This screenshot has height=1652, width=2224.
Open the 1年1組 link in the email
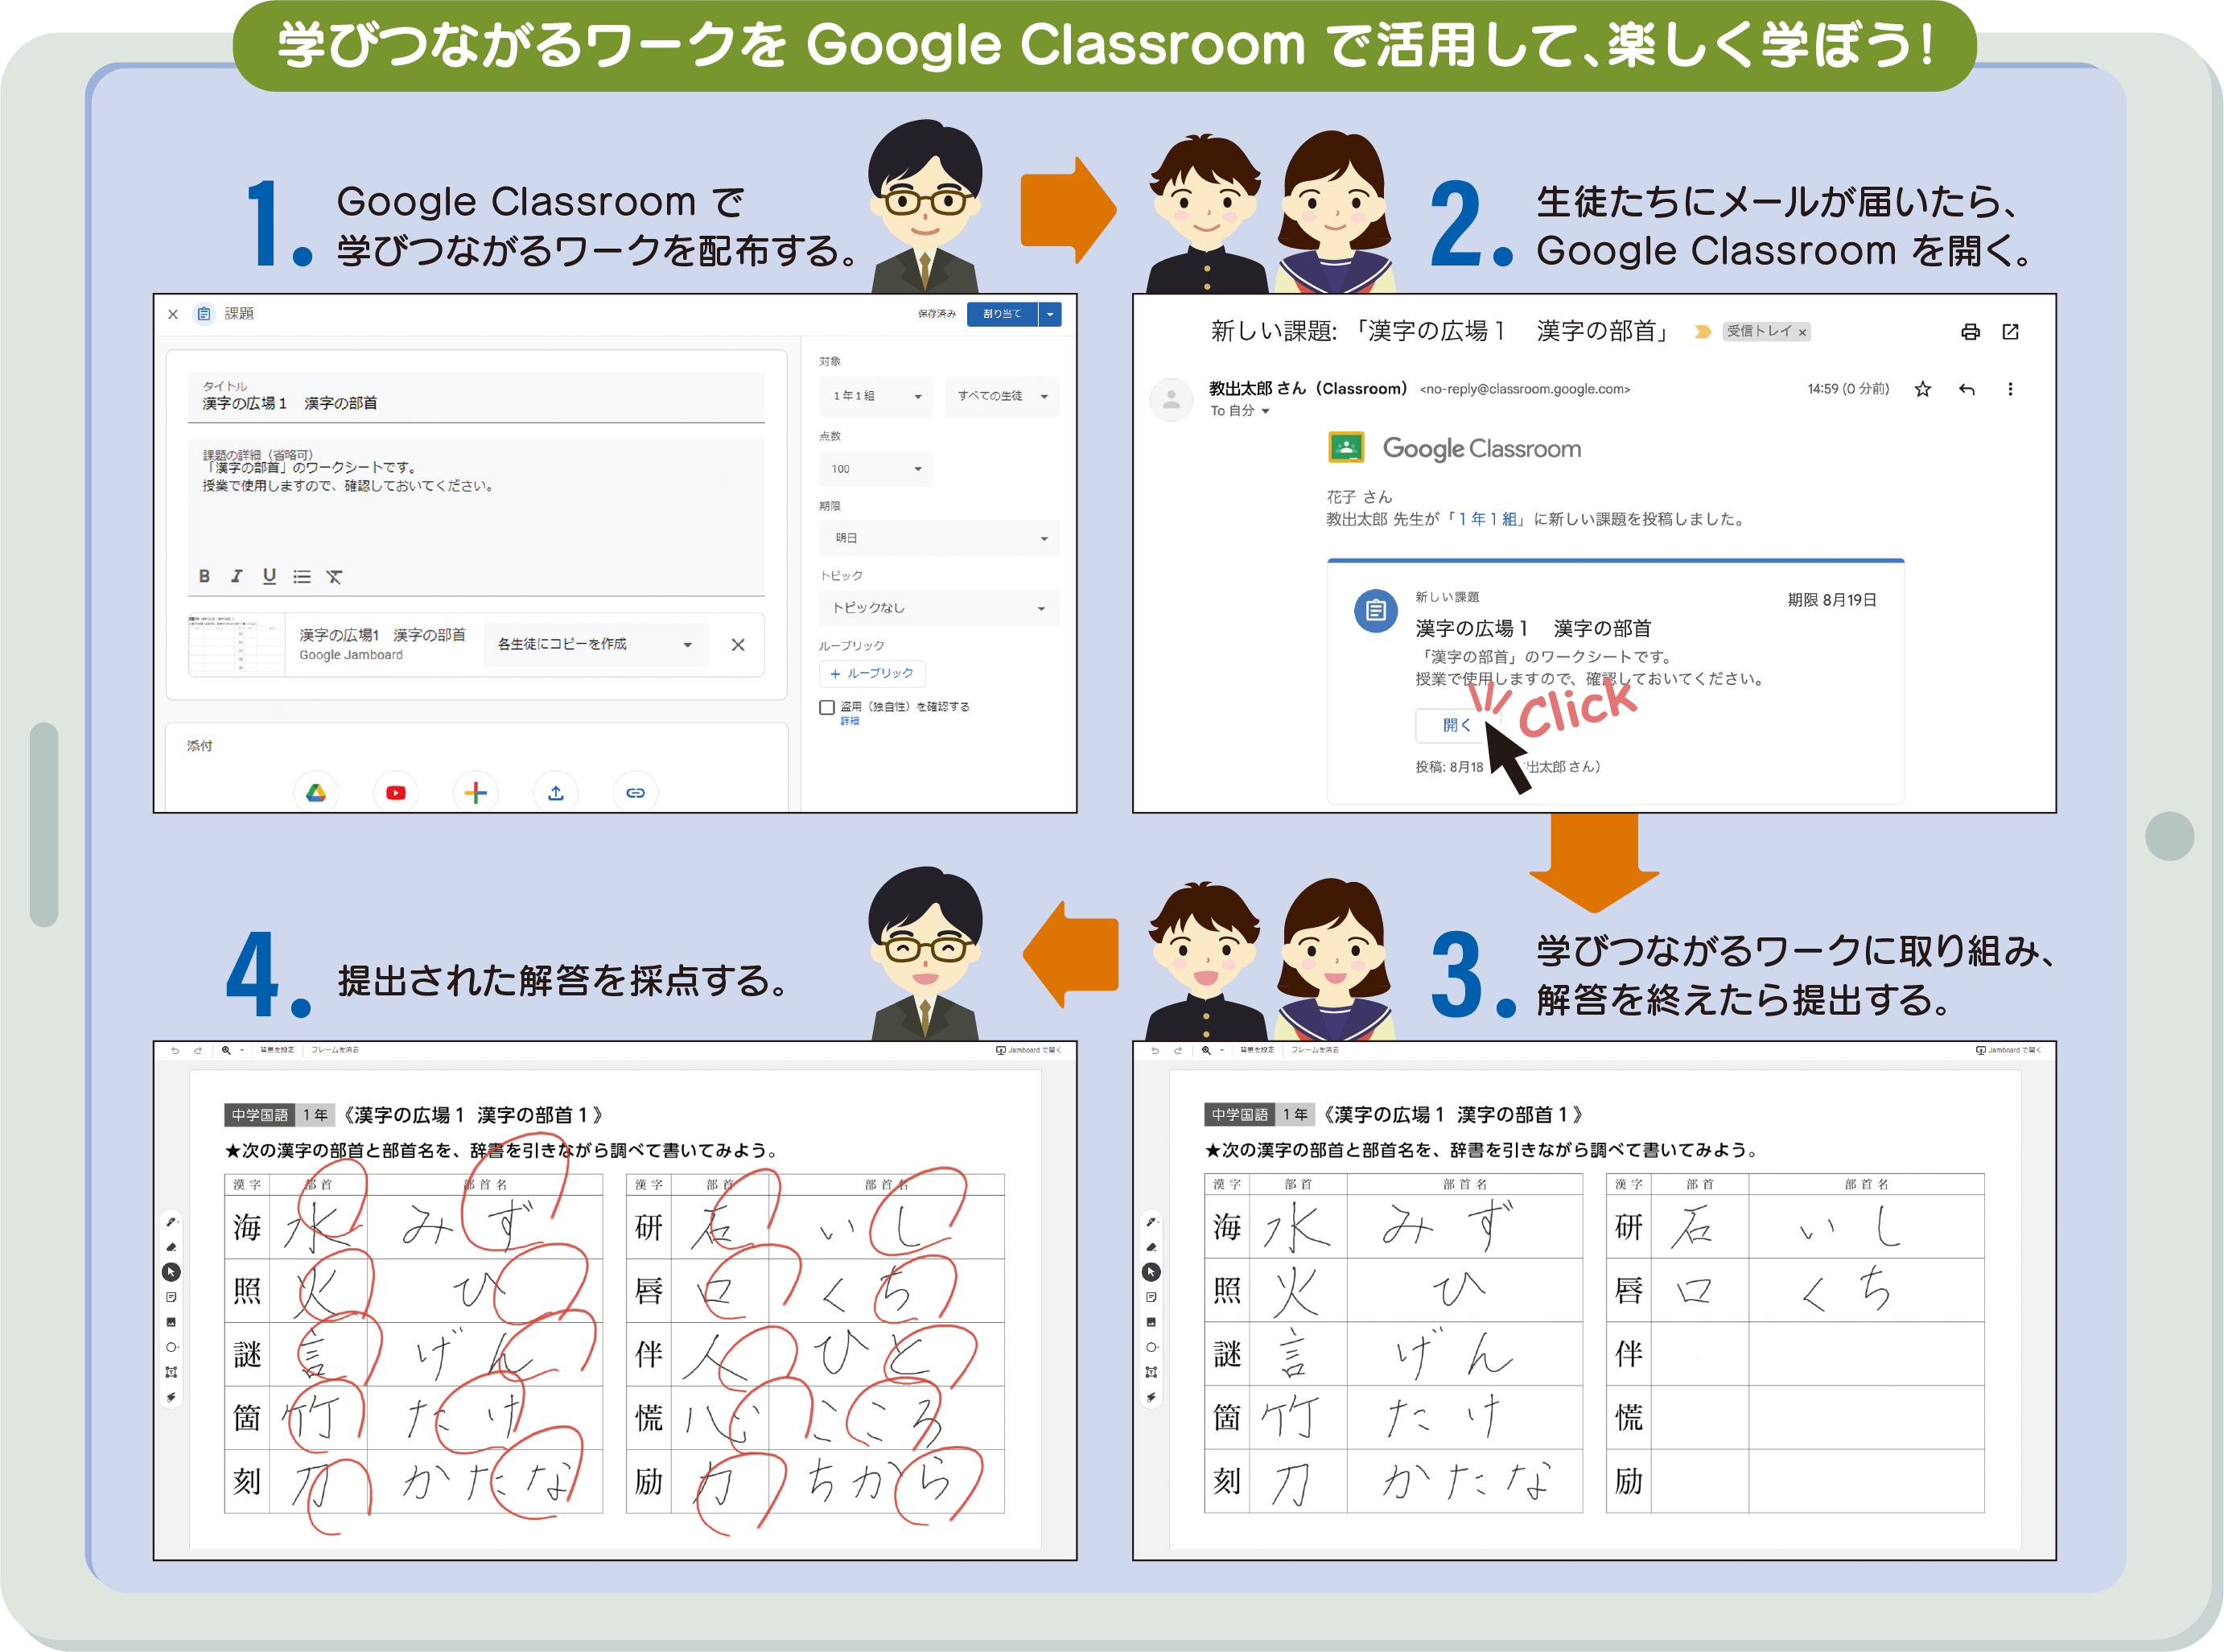tap(1487, 519)
